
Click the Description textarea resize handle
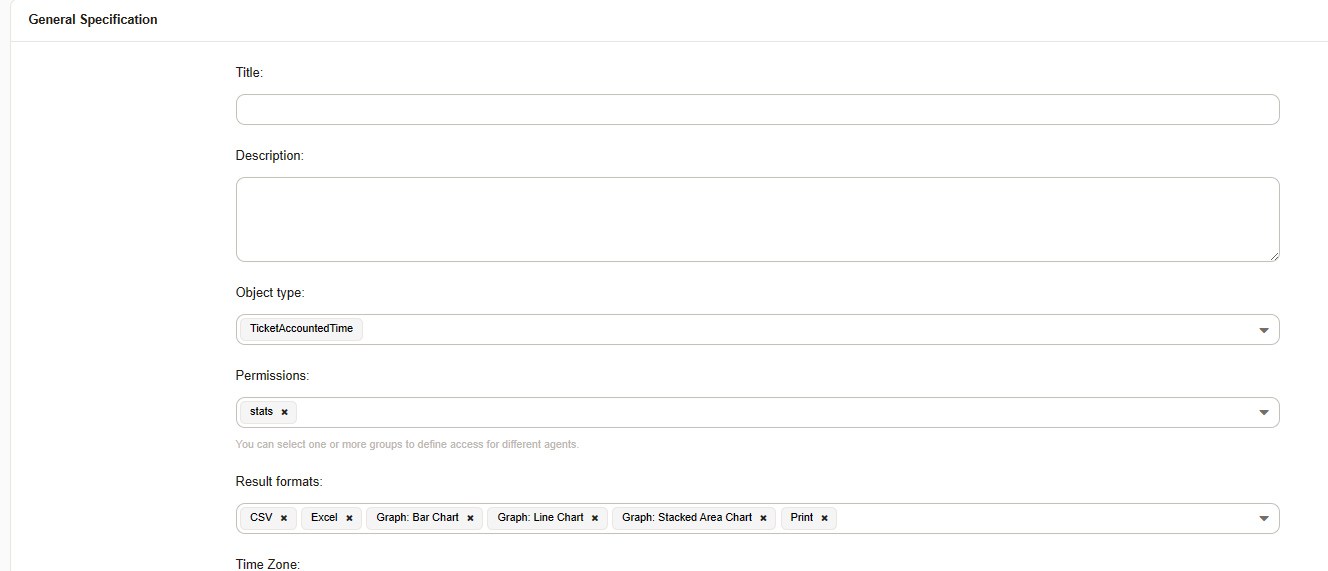coord(1274,256)
